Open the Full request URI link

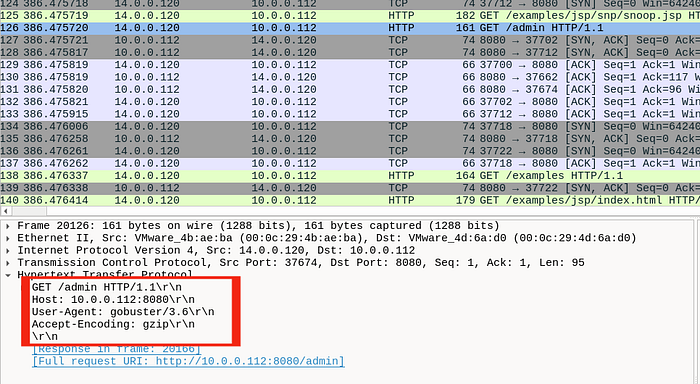pyautogui.click(x=188, y=361)
